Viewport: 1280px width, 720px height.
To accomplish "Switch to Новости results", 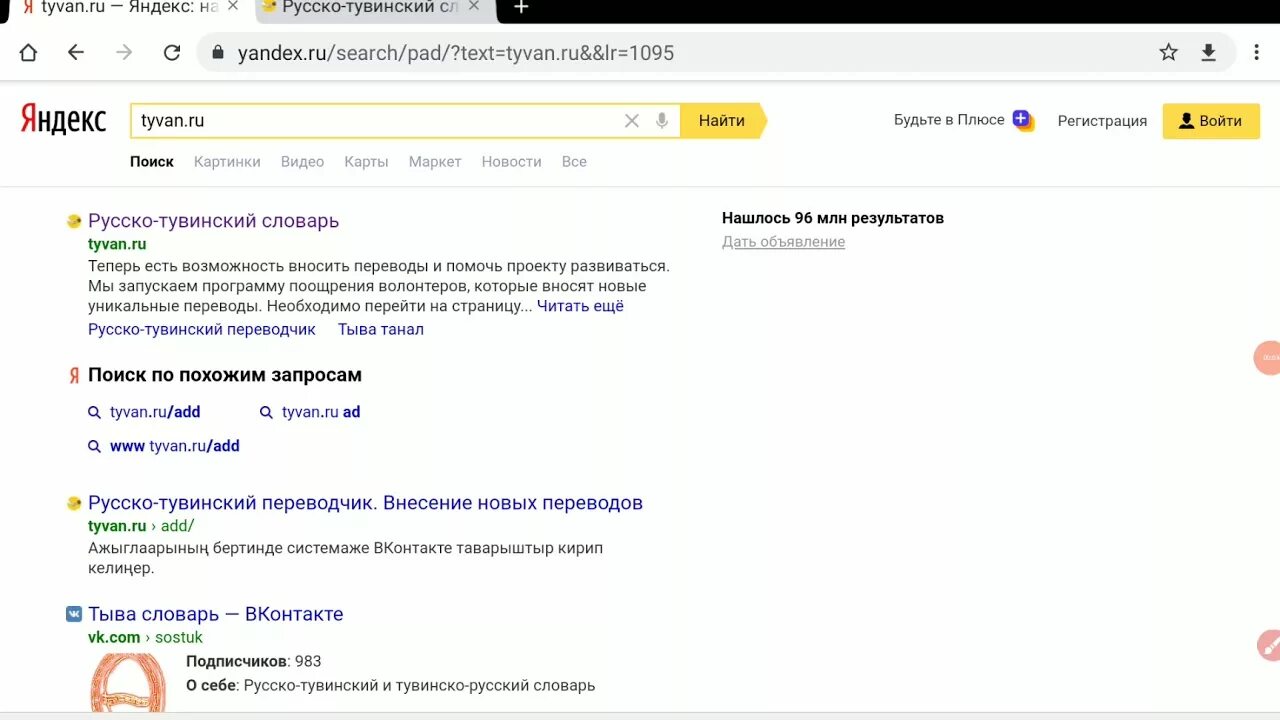I will click(511, 162).
